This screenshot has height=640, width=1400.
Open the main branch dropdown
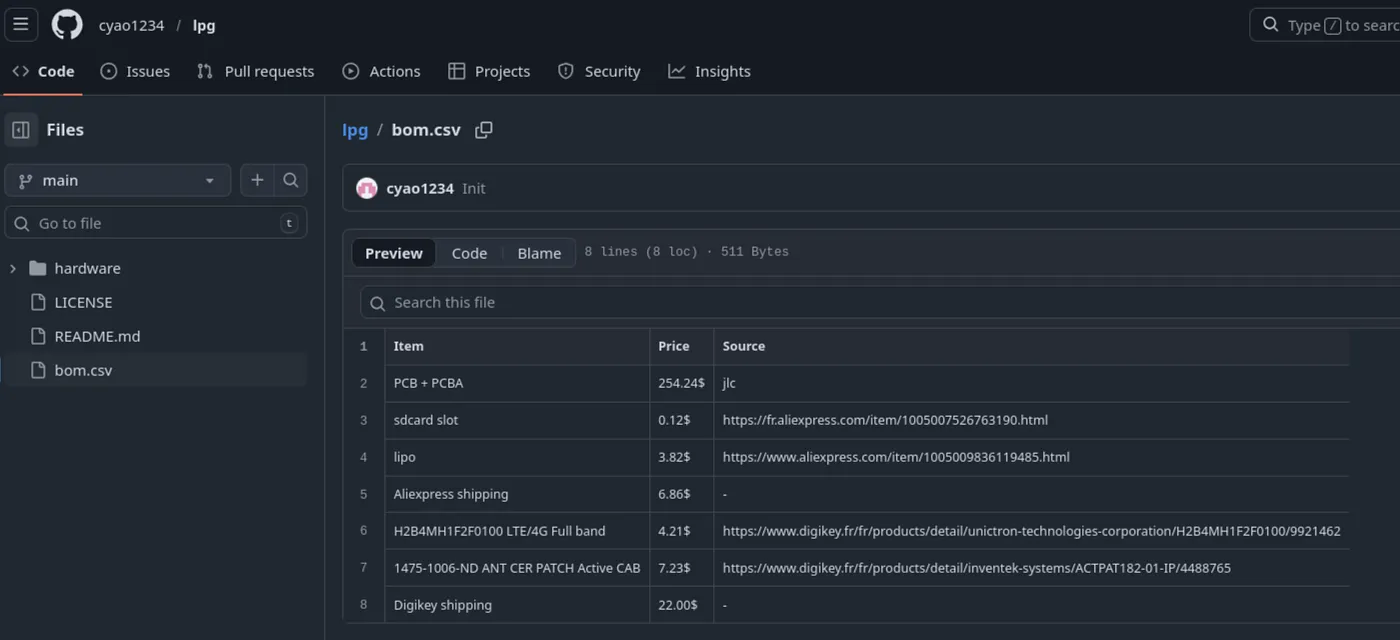click(117, 180)
